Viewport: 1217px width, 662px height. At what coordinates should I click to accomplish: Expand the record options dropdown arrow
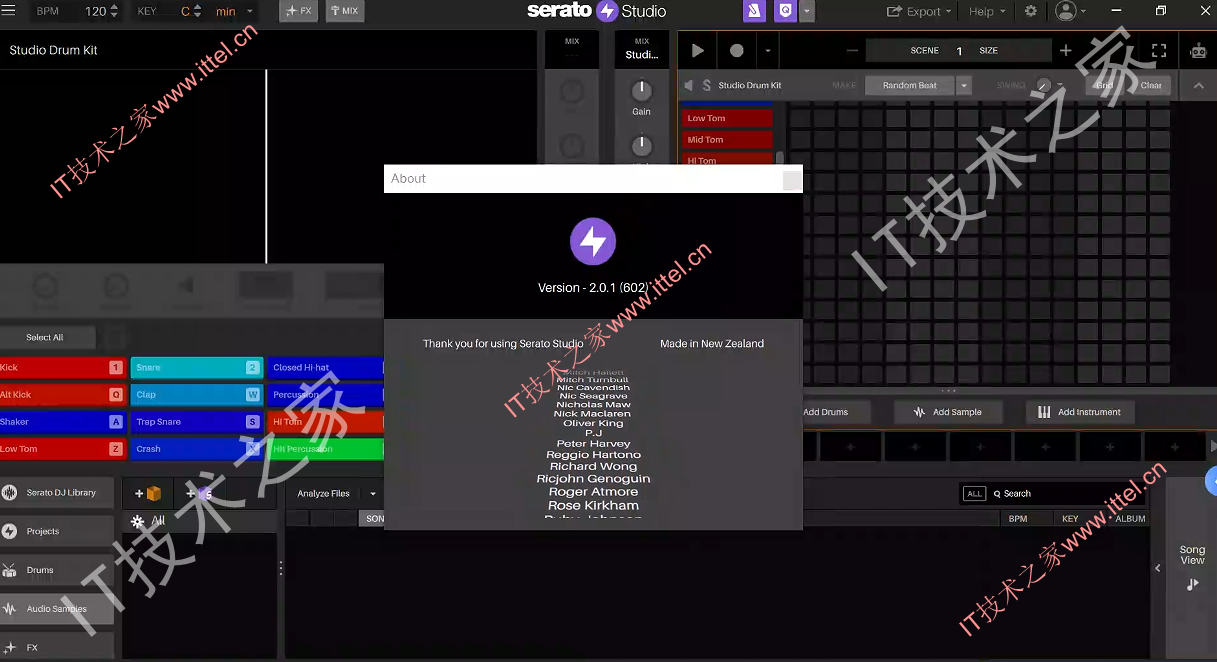[x=767, y=50]
